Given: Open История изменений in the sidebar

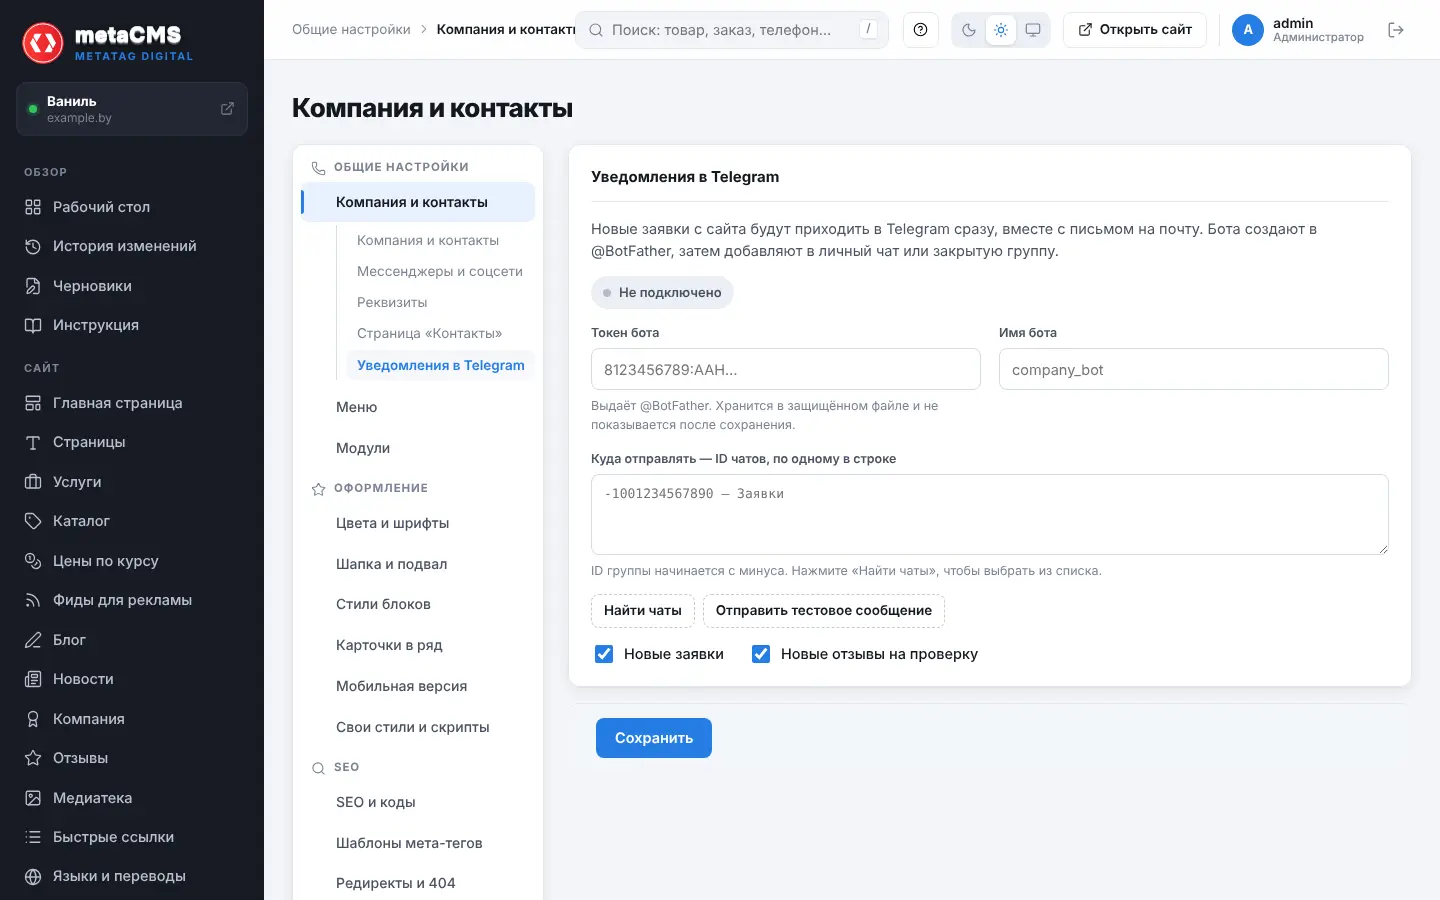Looking at the screenshot, I should coord(132,246).
